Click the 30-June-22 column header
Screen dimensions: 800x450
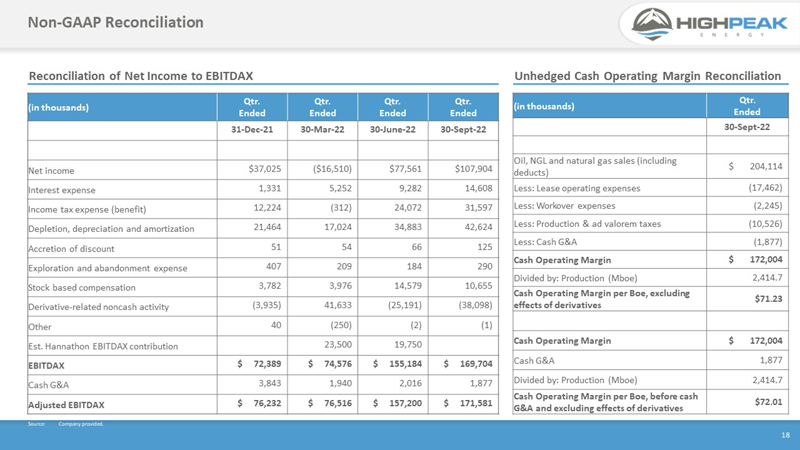[392, 130]
